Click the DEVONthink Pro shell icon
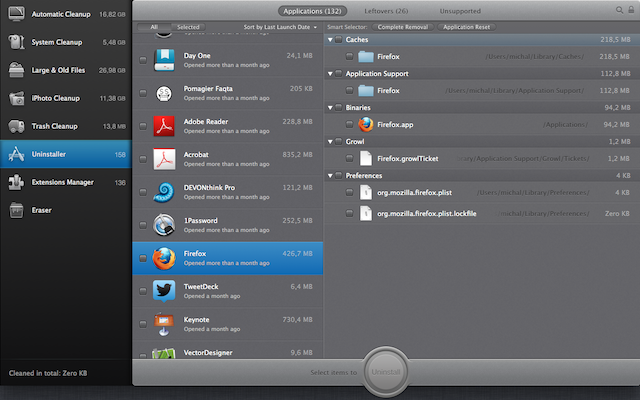This screenshot has height=400, width=640. 164,192
